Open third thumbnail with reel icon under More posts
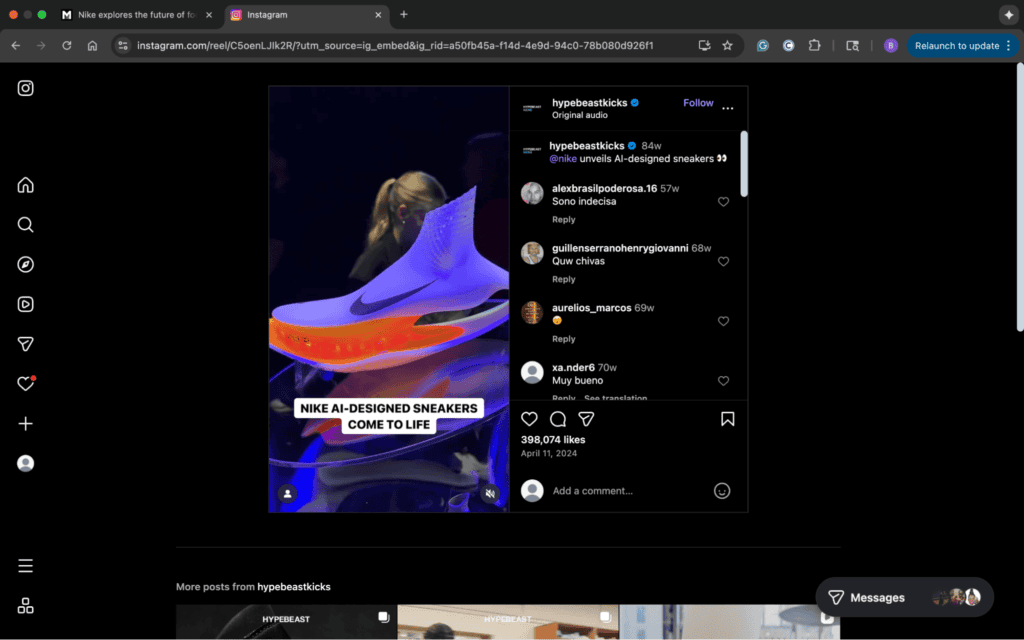 point(729,622)
